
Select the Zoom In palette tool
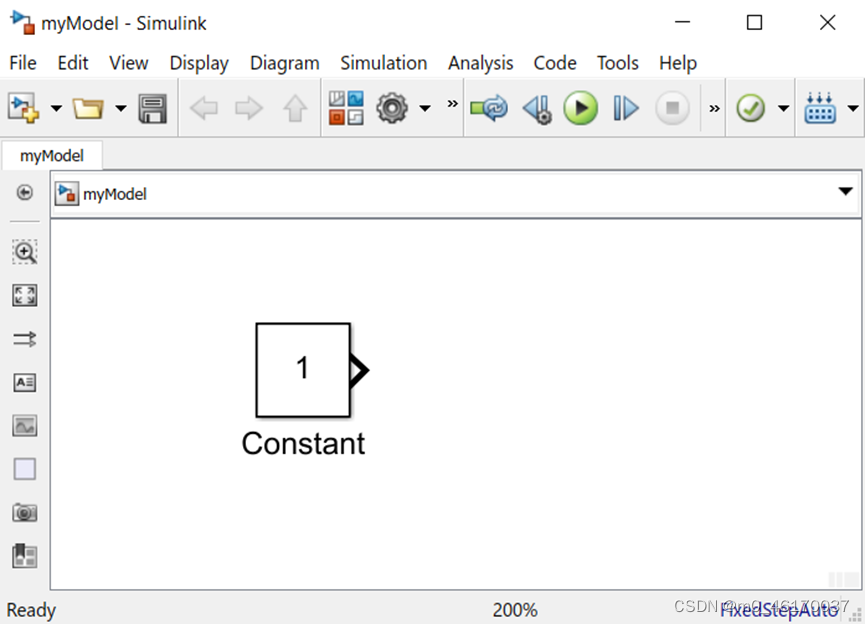click(25, 252)
